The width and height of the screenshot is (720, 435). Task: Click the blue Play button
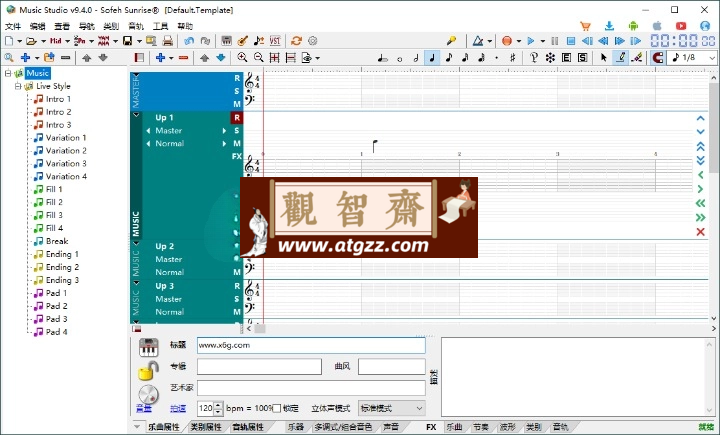[x=531, y=41]
